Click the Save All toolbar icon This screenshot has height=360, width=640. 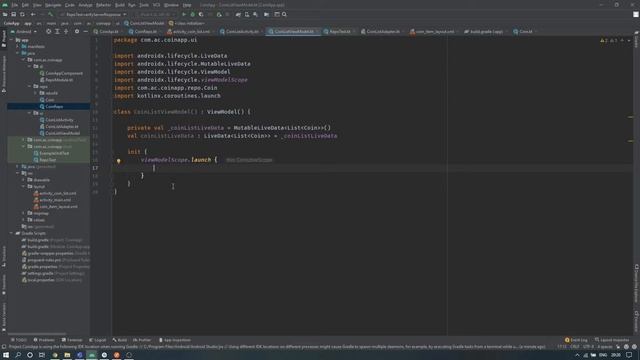click(13, 14)
